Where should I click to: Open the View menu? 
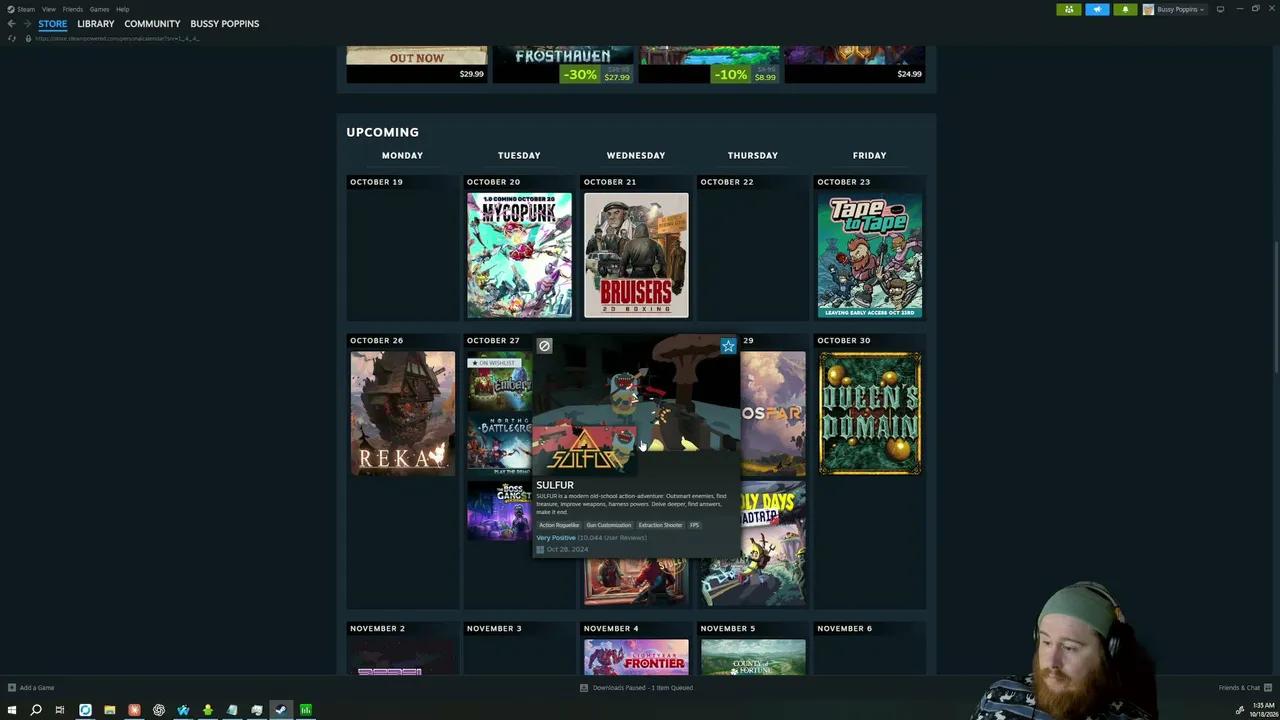(x=48, y=9)
